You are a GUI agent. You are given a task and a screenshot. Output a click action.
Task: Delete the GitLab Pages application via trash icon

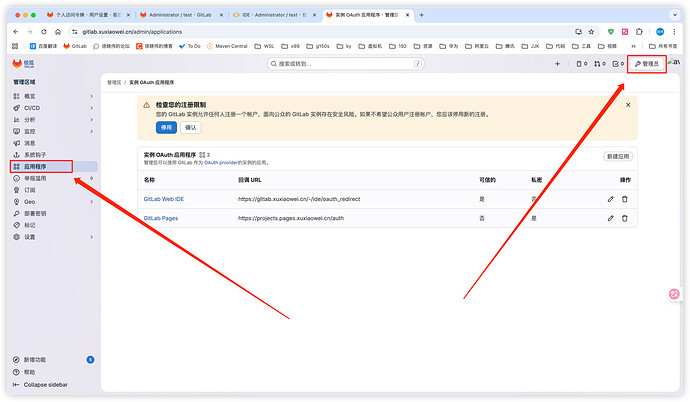(x=625, y=218)
